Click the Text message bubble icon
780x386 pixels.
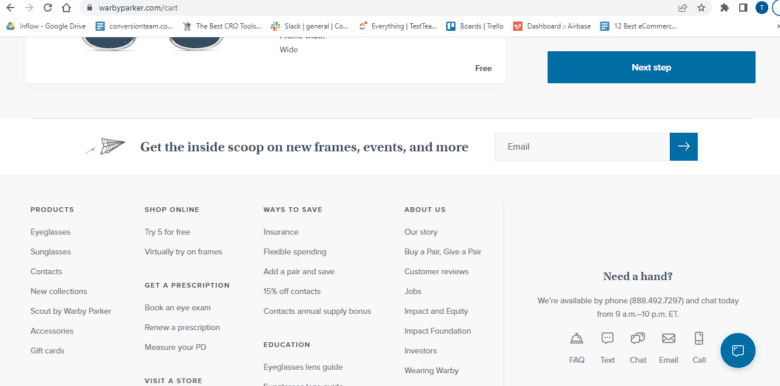[x=607, y=339]
